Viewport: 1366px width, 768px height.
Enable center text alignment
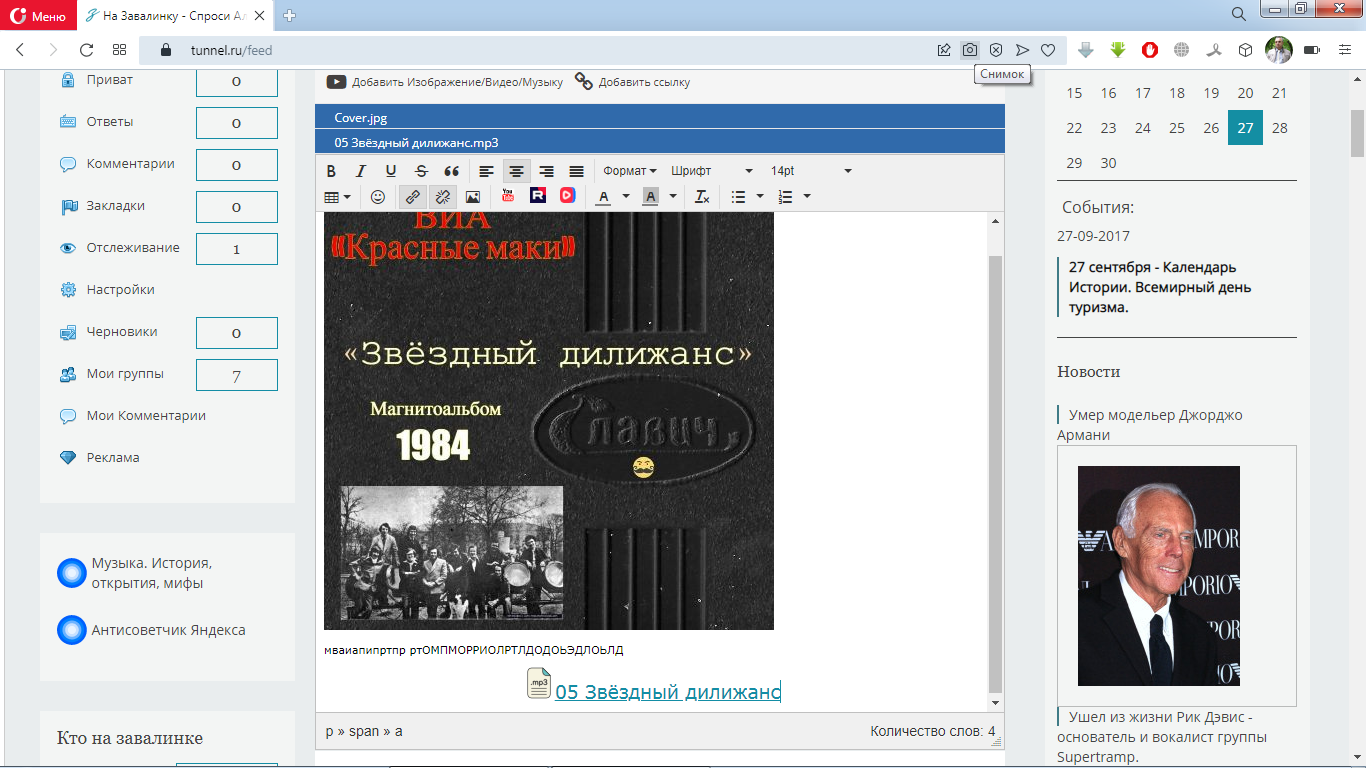point(516,171)
